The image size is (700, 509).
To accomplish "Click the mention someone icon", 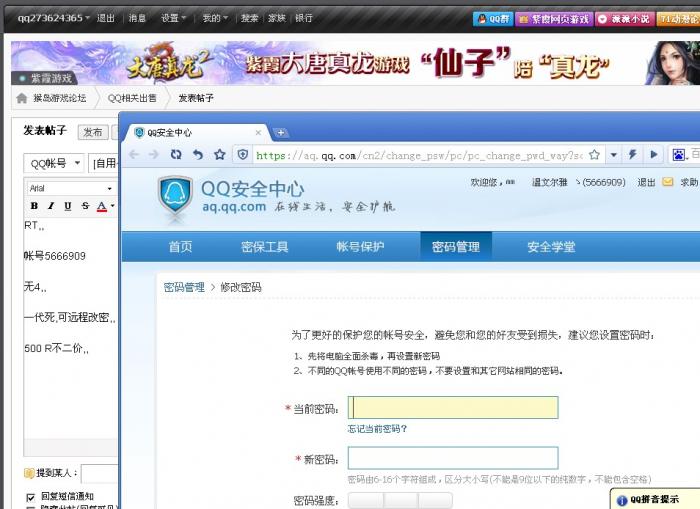I will point(29,473).
